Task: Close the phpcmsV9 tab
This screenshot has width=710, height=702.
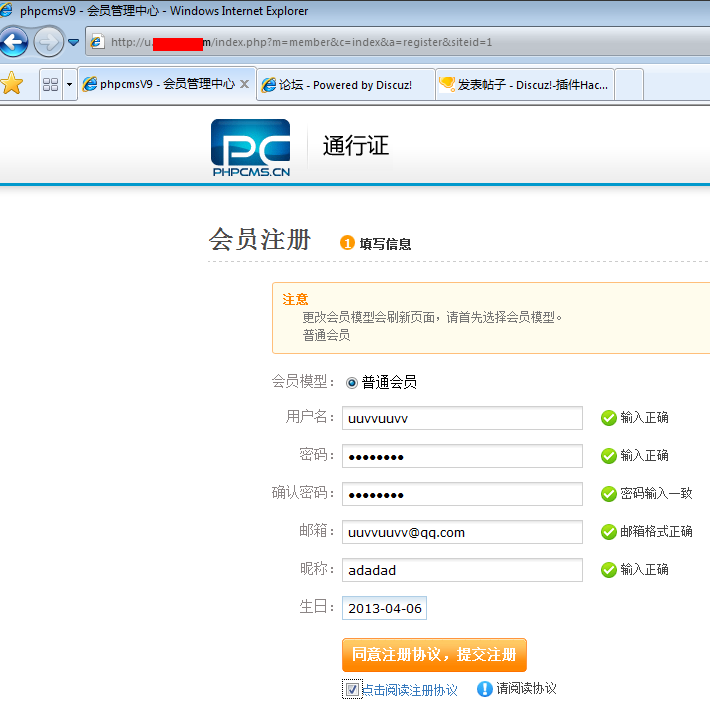Action: tap(245, 84)
